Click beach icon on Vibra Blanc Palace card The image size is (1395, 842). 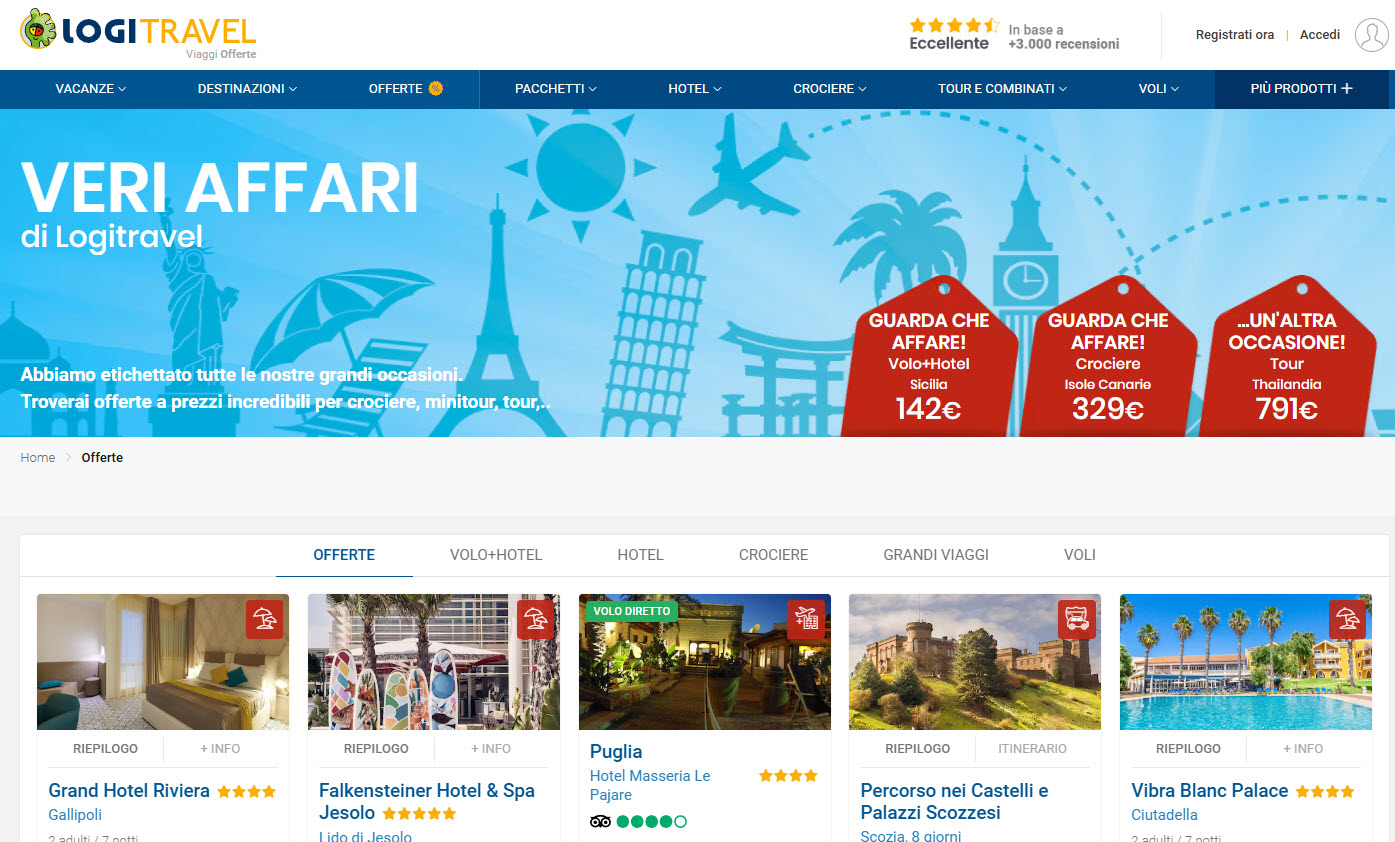click(1347, 620)
